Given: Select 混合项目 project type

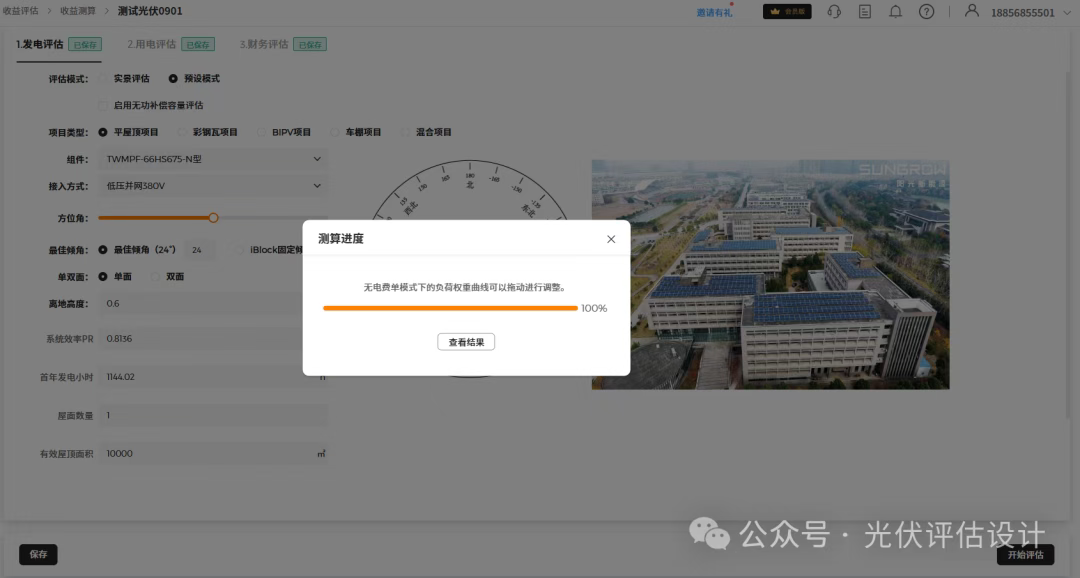Looking at the screenshot, I should [x=406, y=132].
